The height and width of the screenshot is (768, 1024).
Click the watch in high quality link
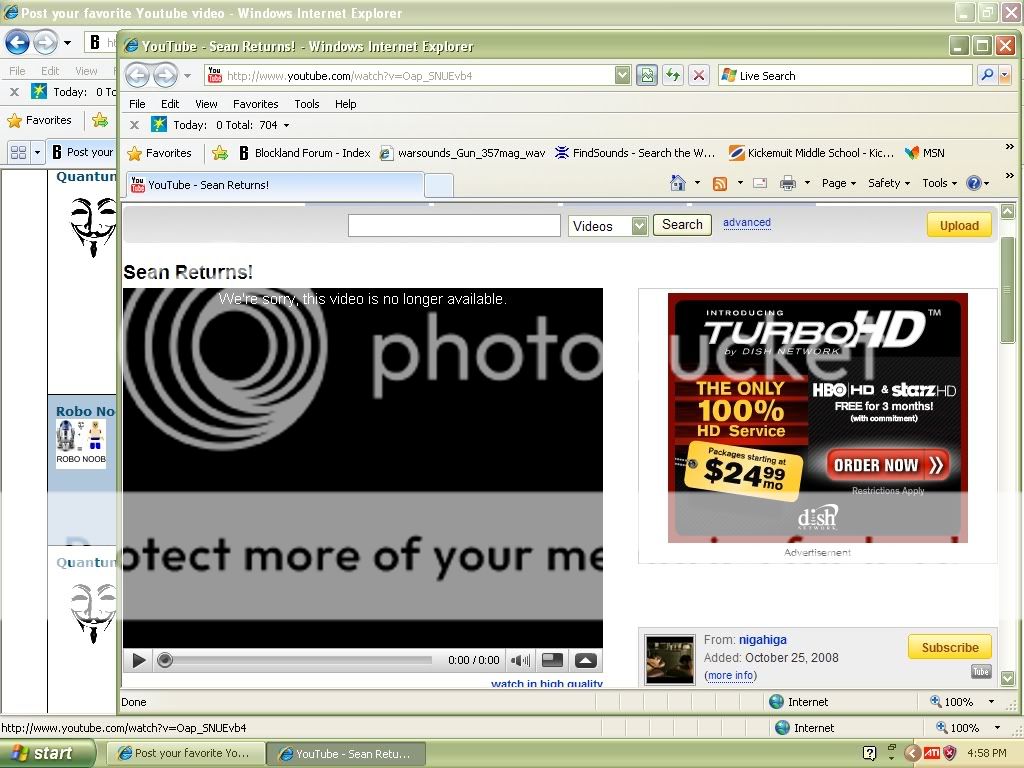click(x=547, y=683)
